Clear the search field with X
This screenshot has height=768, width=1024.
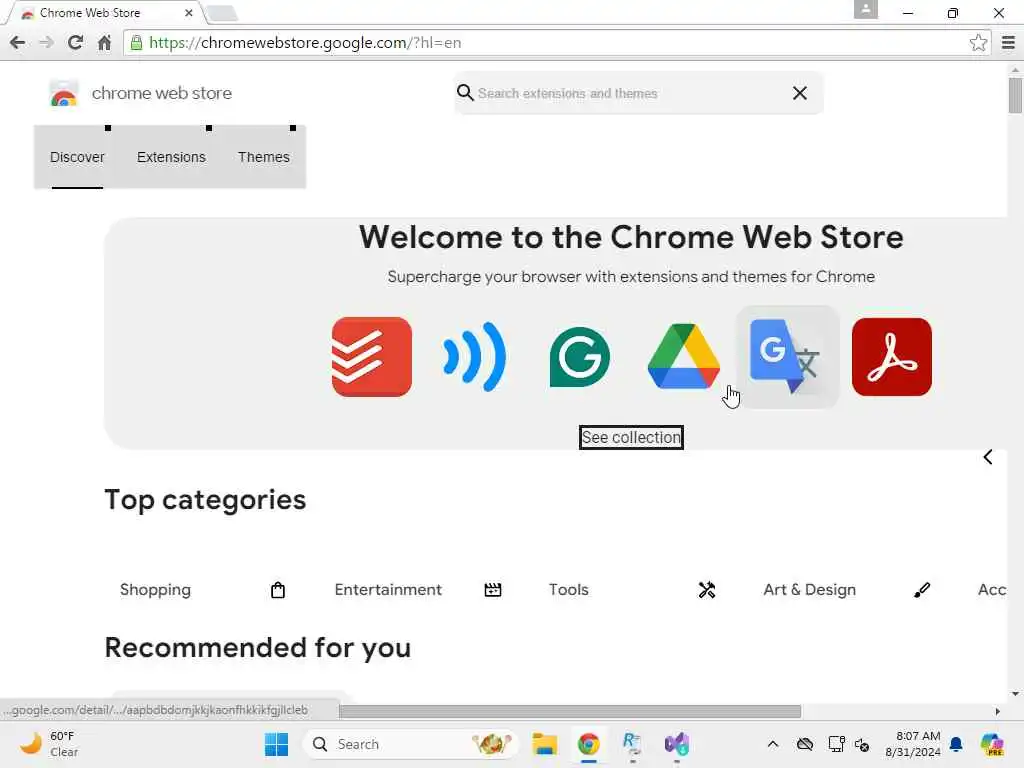(x=799, y=93)
